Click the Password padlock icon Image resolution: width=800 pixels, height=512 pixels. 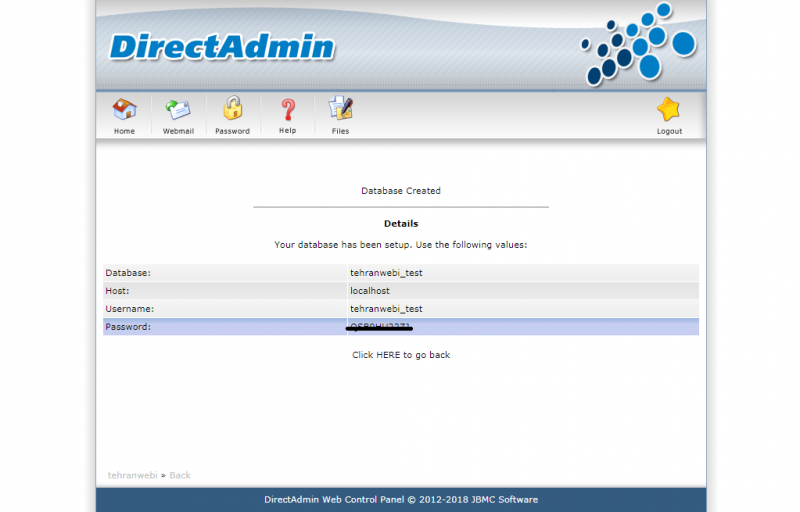232,109
